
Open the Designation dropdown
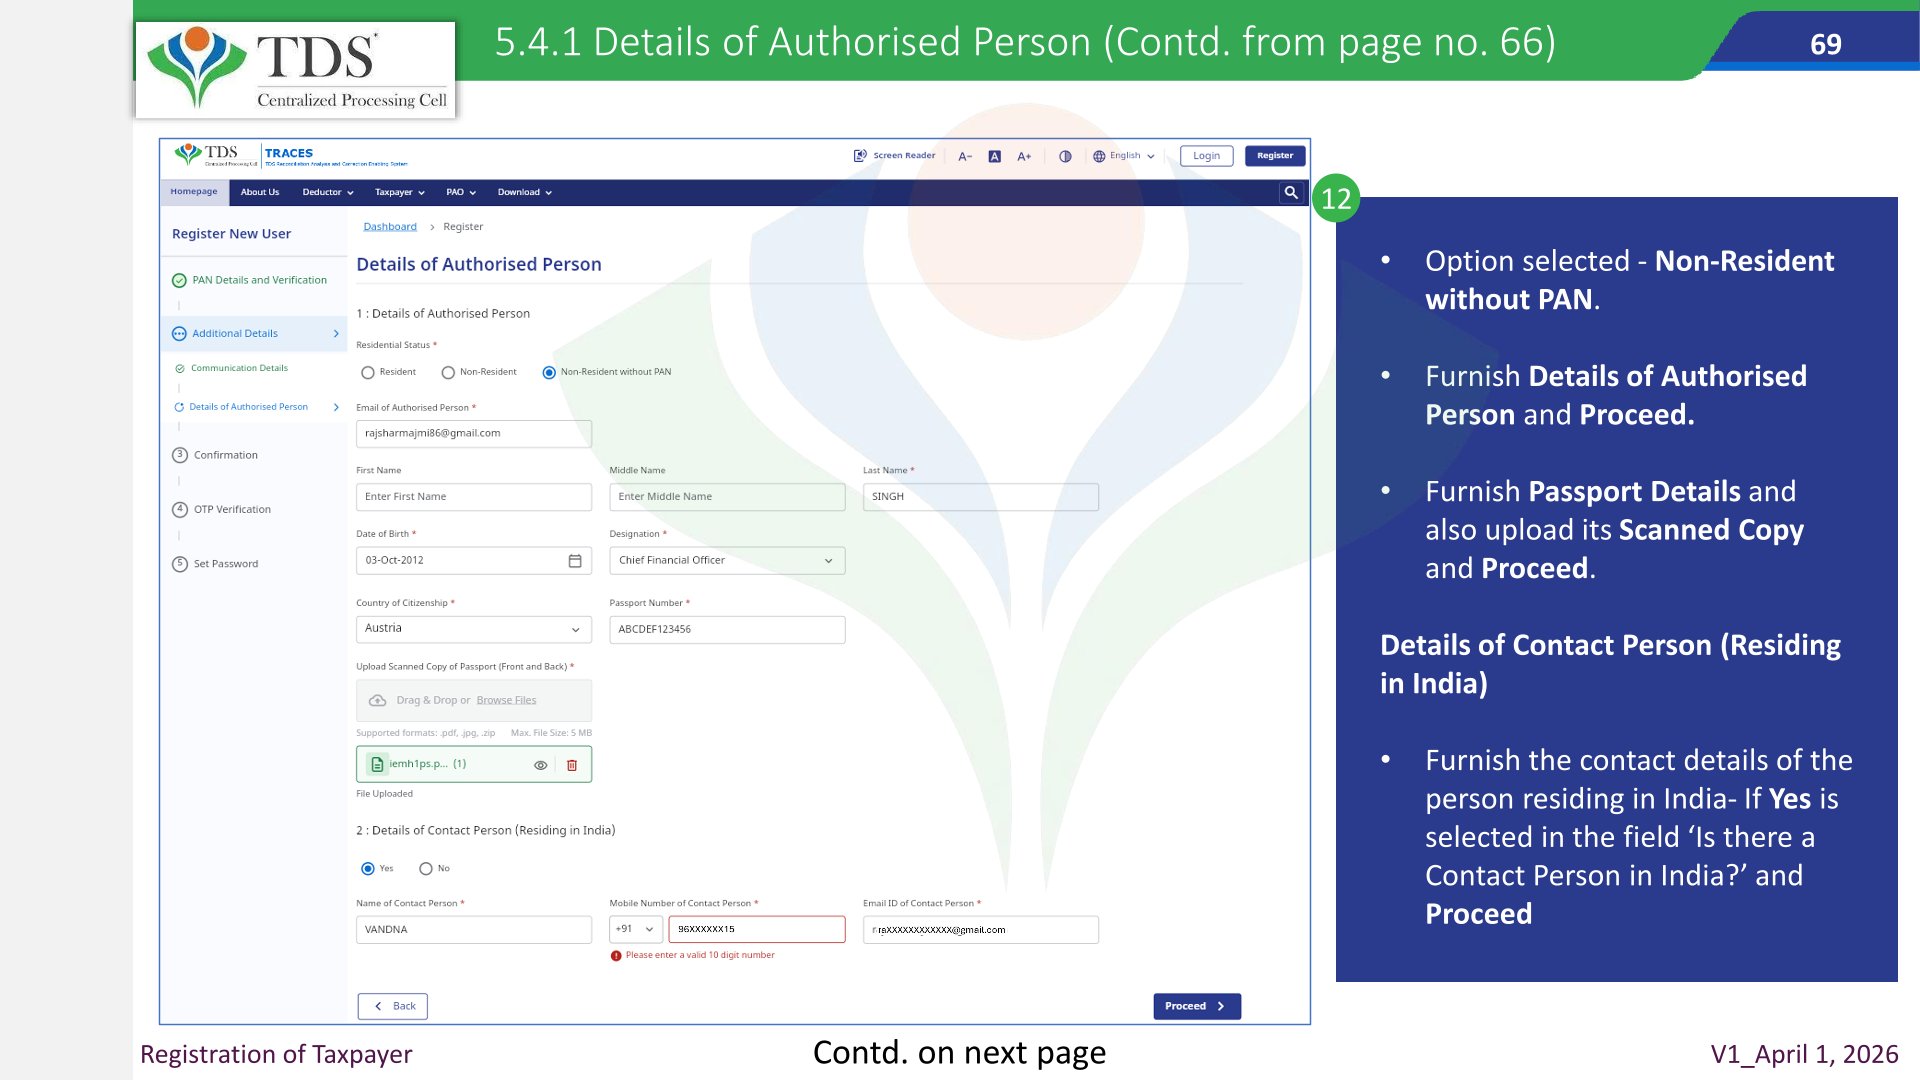coord(727,561)
